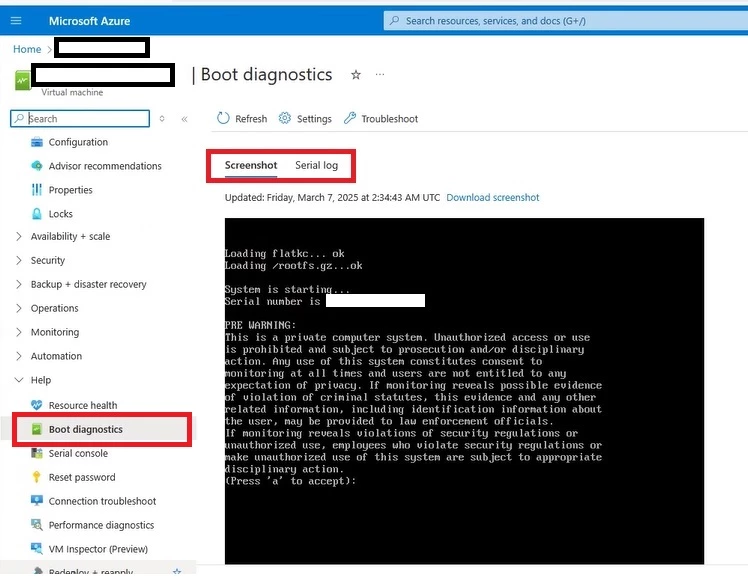
Task: Click the Reset password key icon
Action: pos(37,477)
